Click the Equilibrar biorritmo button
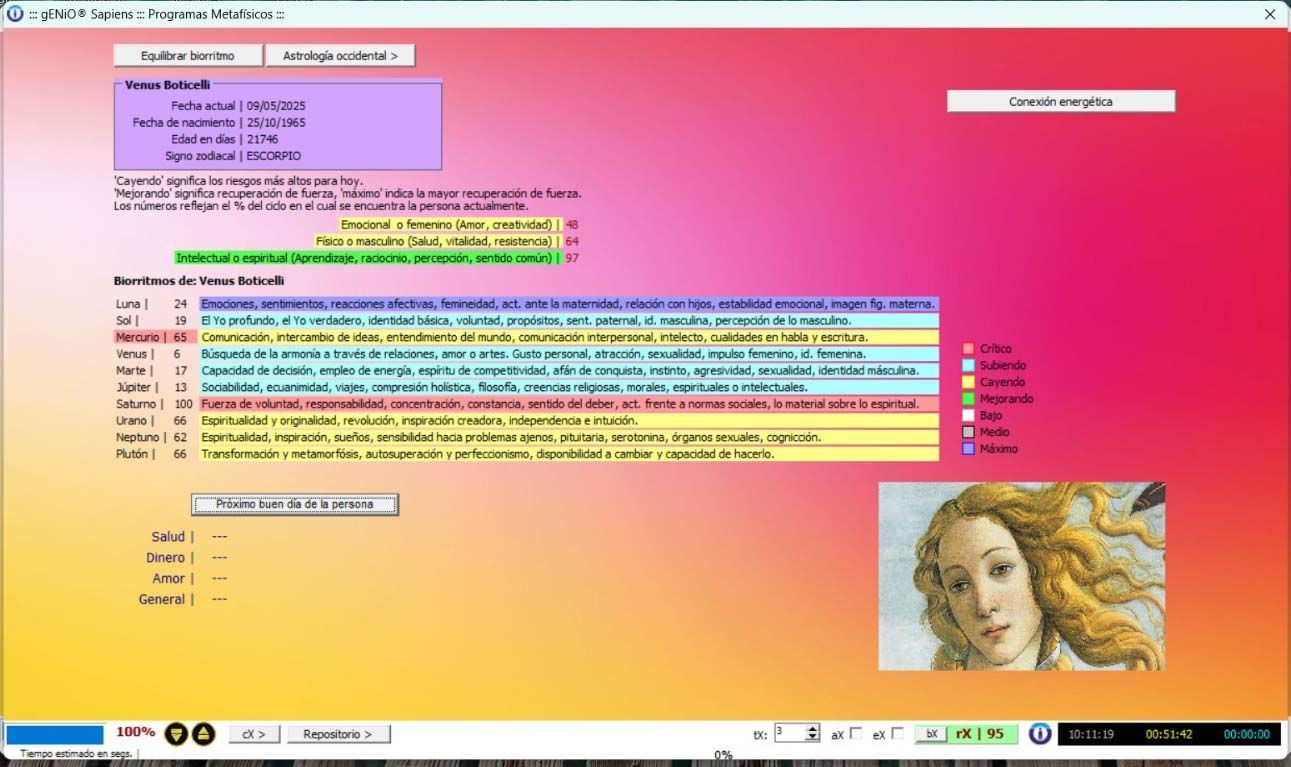1291x767 pixels. tap(188, 56)
